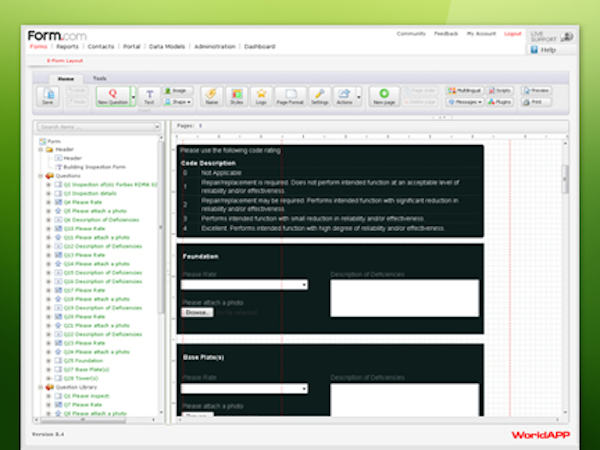This screenshot has width=600, height=450.
Task: Expand the Q4 Please Rate node
Action: (49, 202)
